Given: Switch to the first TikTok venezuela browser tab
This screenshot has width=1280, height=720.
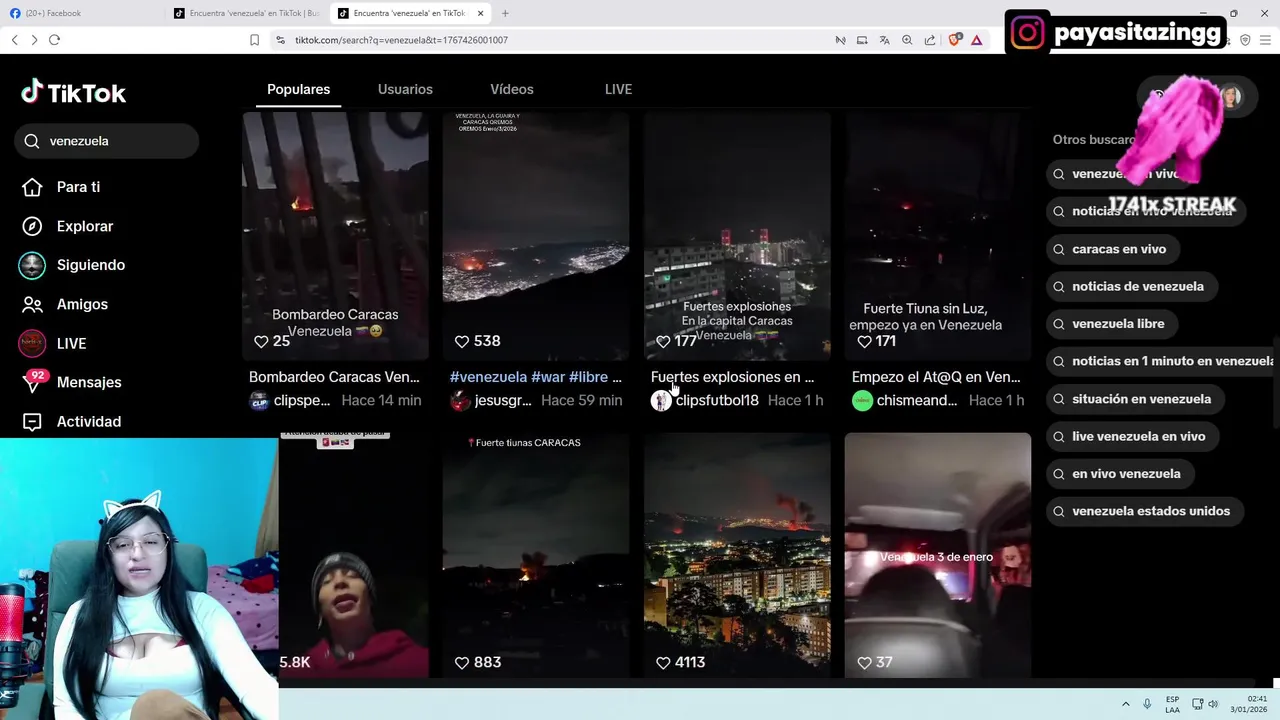Looking at the screenshot, I should tap(246, 13).
